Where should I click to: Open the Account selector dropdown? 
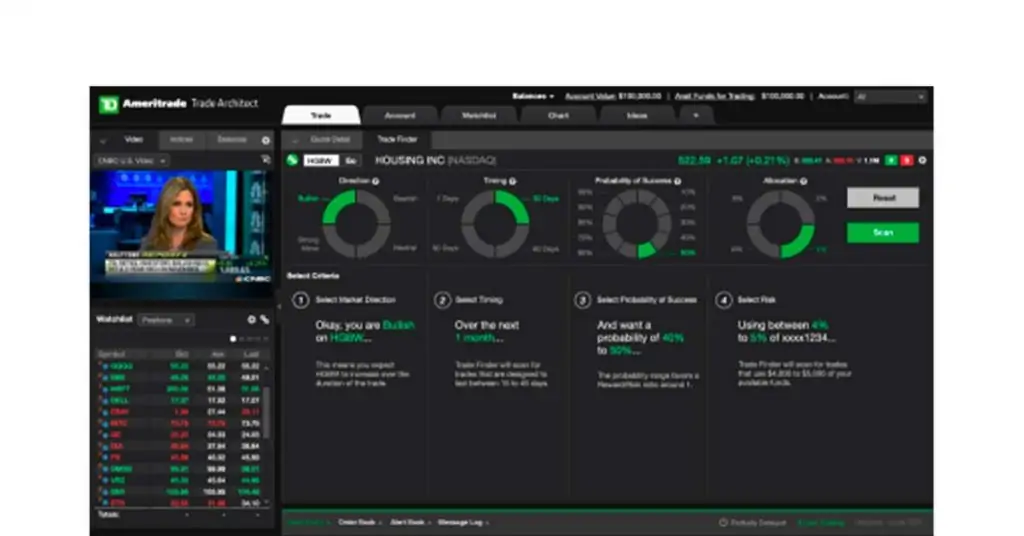(x=891, y=97)
